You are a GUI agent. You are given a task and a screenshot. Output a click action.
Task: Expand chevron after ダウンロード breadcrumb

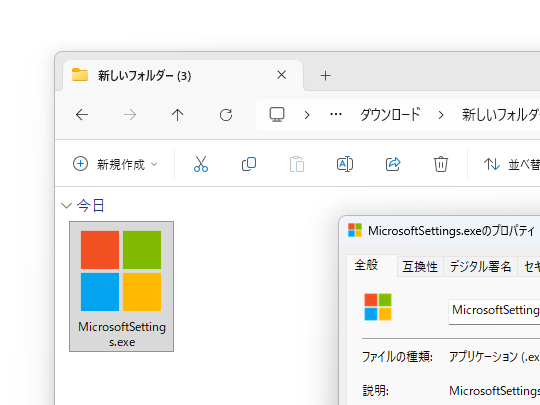[x=441, y=115]
